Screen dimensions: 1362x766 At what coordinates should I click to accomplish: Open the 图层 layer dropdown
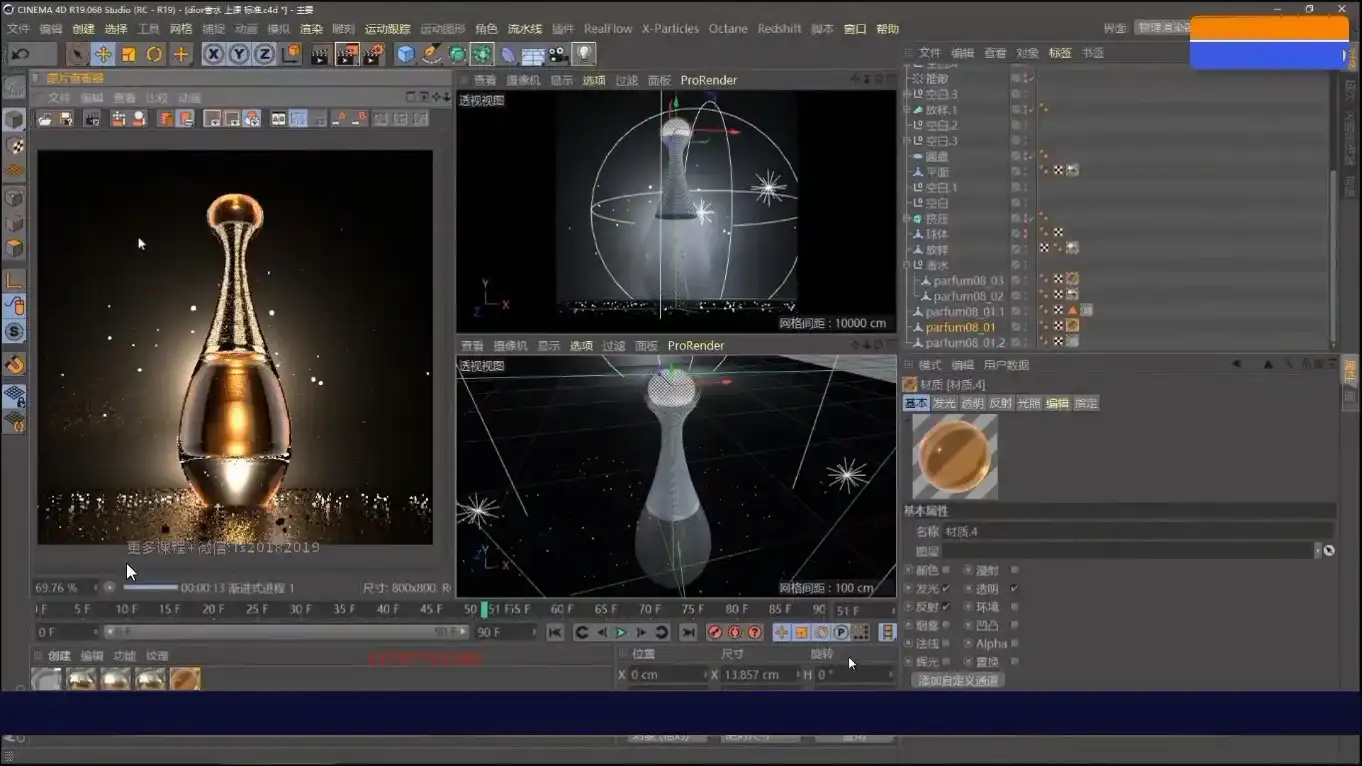(1317, 550)
